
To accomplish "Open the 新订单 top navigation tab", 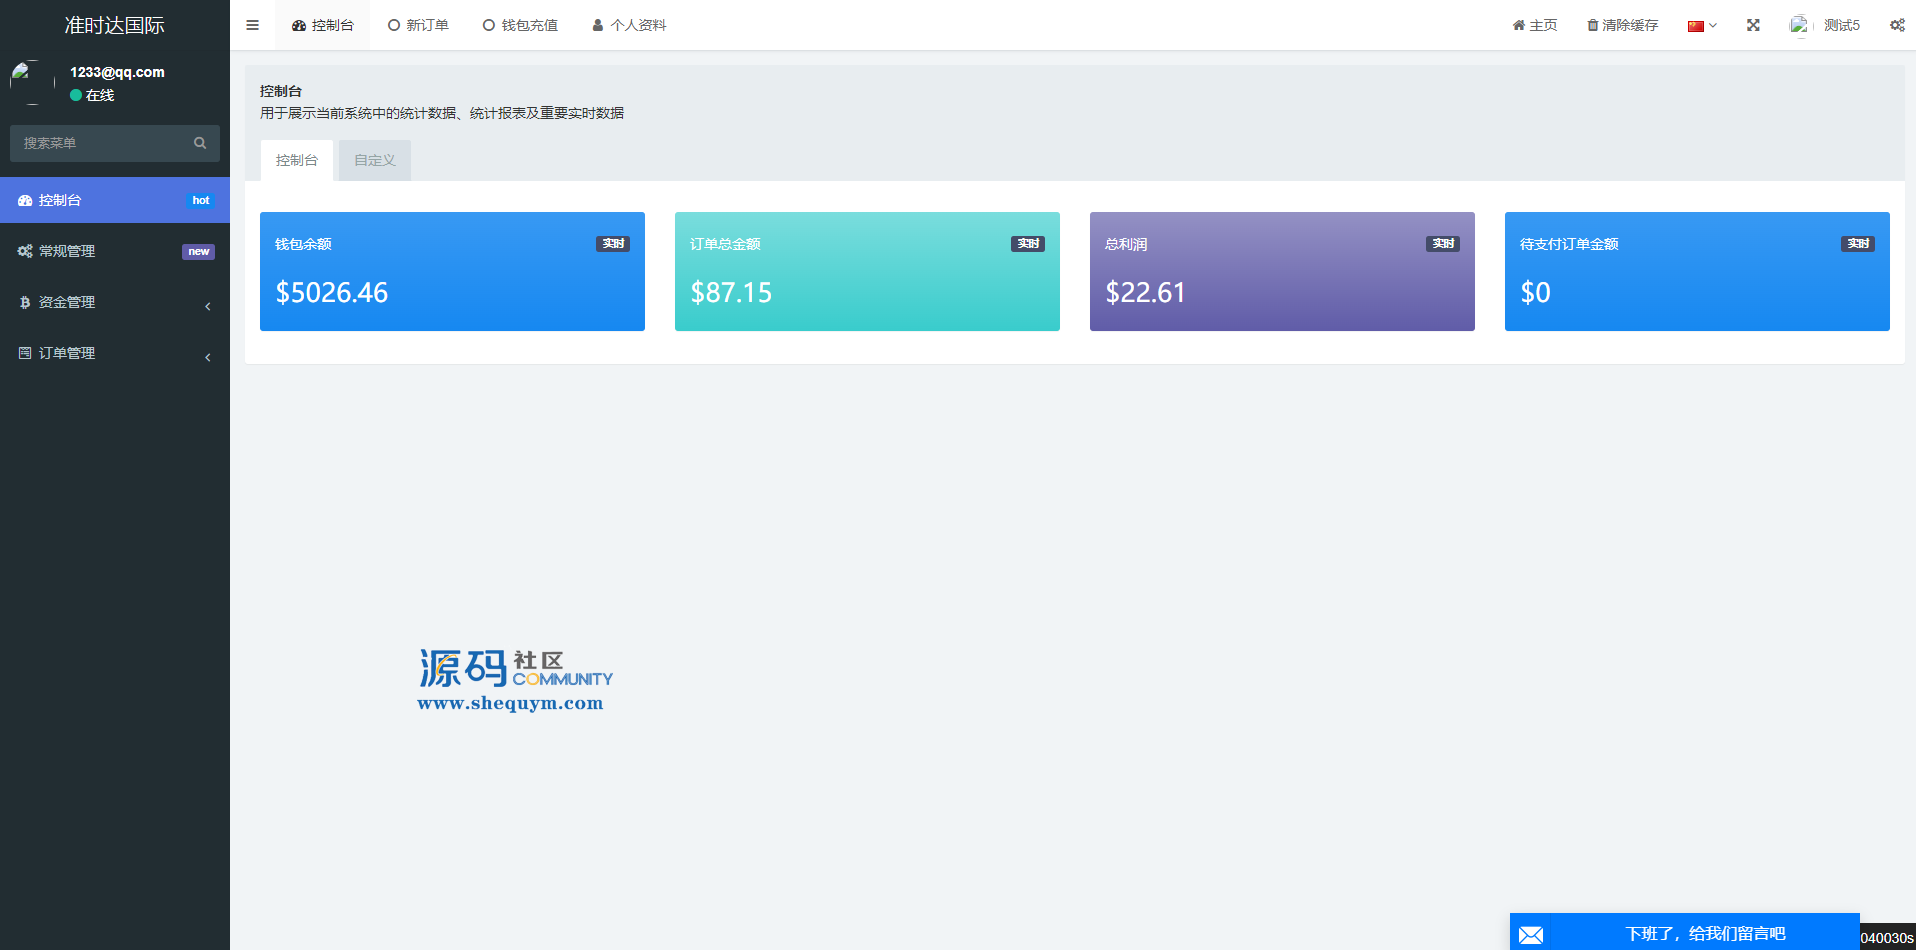I will [418, 25].
